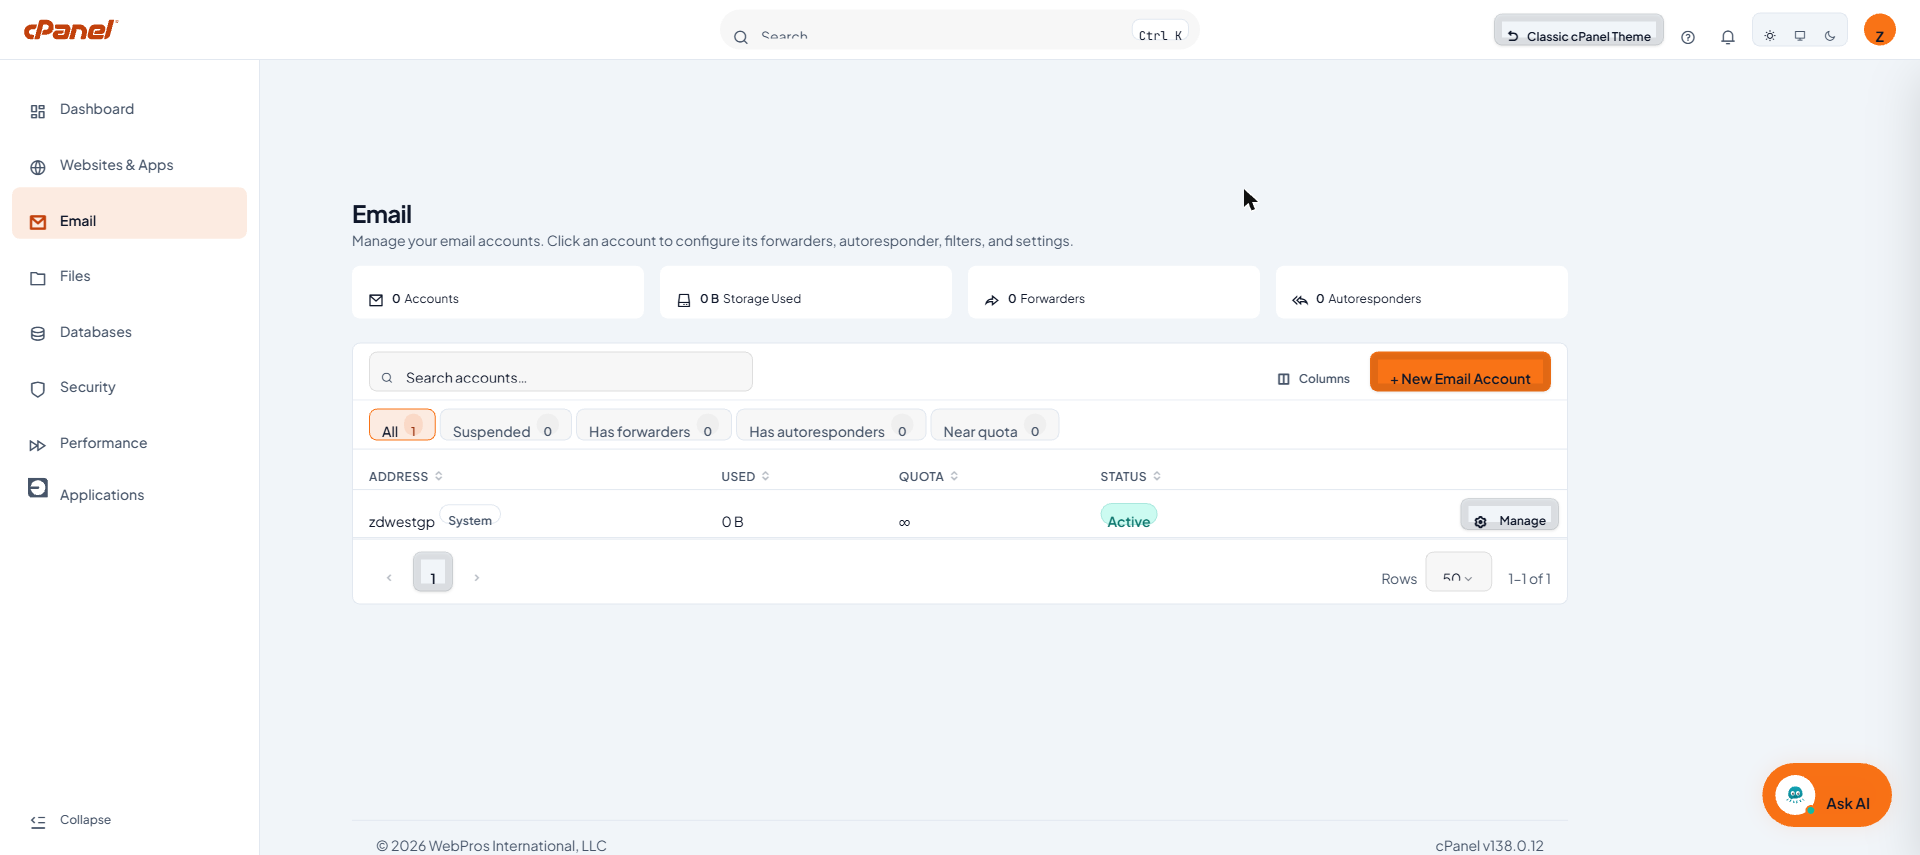
Task: Click the Active status badge
Action: pos(1129,517)
